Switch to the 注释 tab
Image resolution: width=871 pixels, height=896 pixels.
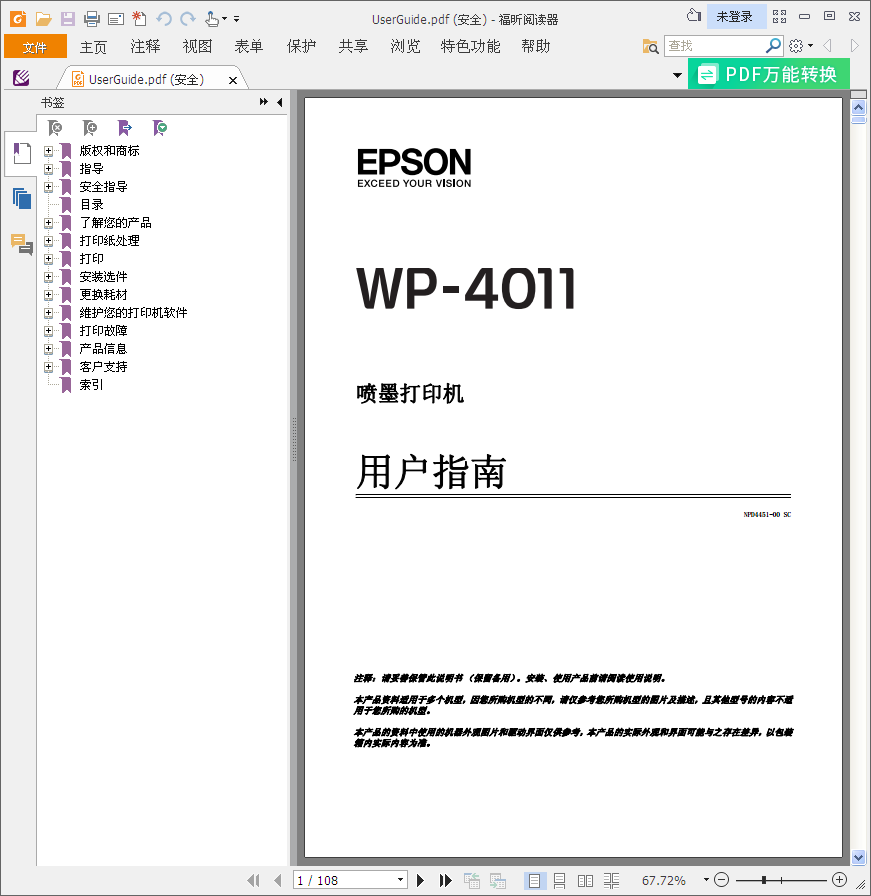coord(145,46)
